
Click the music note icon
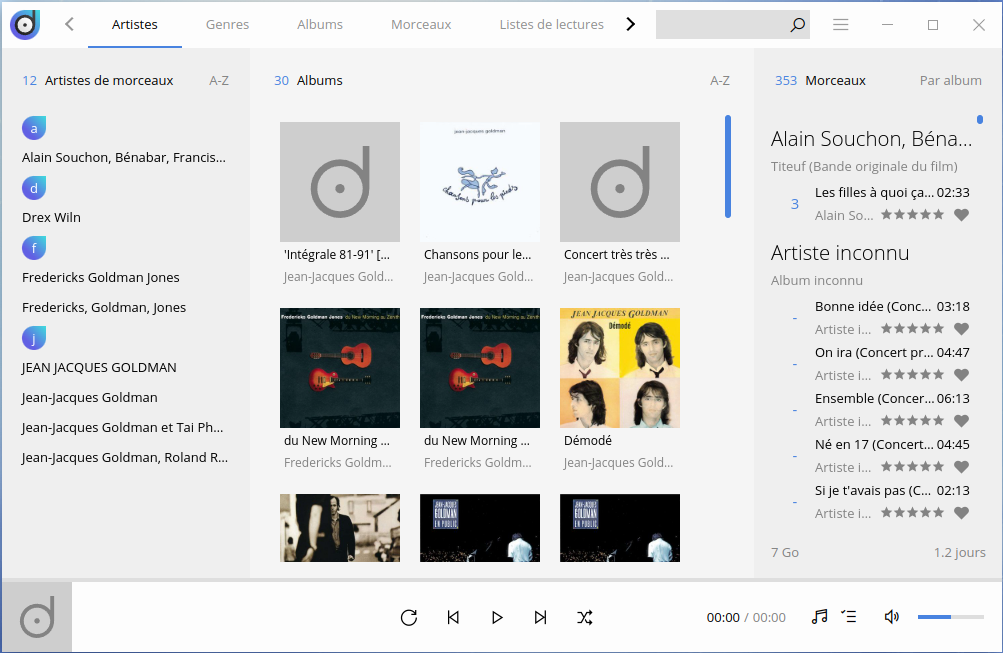(819, 617)
